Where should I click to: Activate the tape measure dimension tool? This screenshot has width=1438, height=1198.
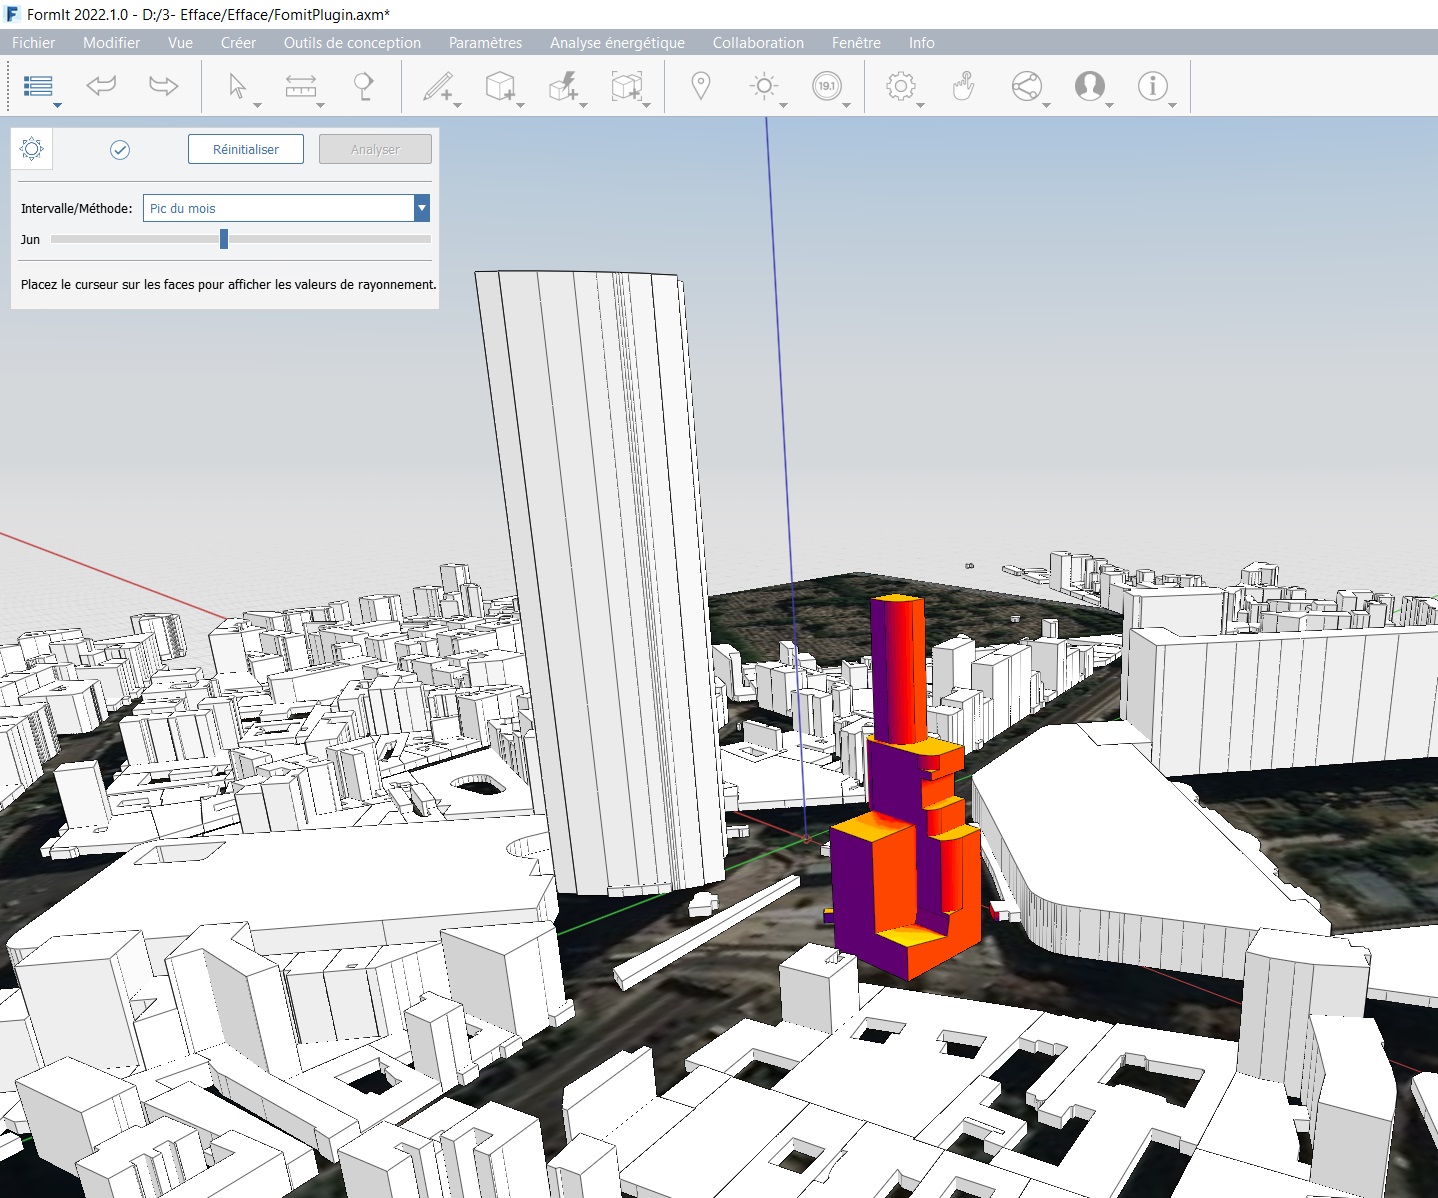(301, 87)
